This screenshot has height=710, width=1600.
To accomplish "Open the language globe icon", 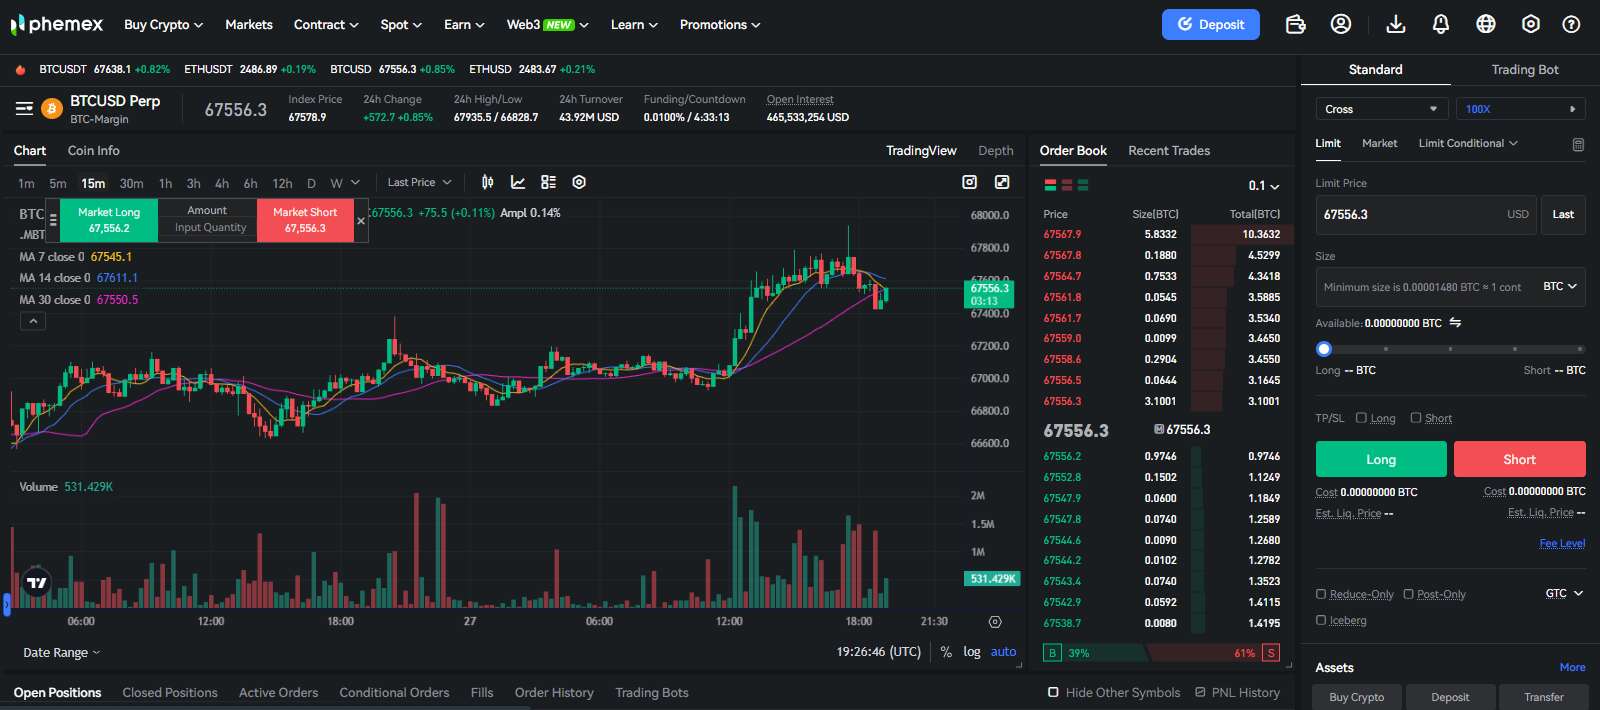I will [x=1486, y=24].
